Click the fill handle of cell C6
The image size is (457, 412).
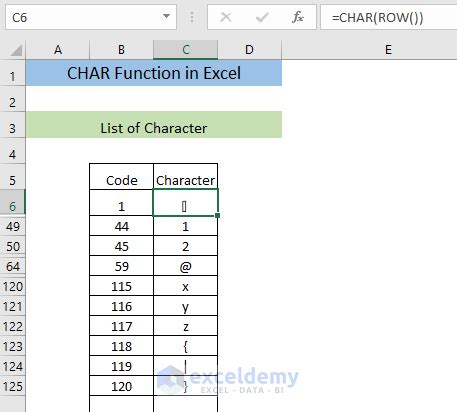[x=217, y=216]
